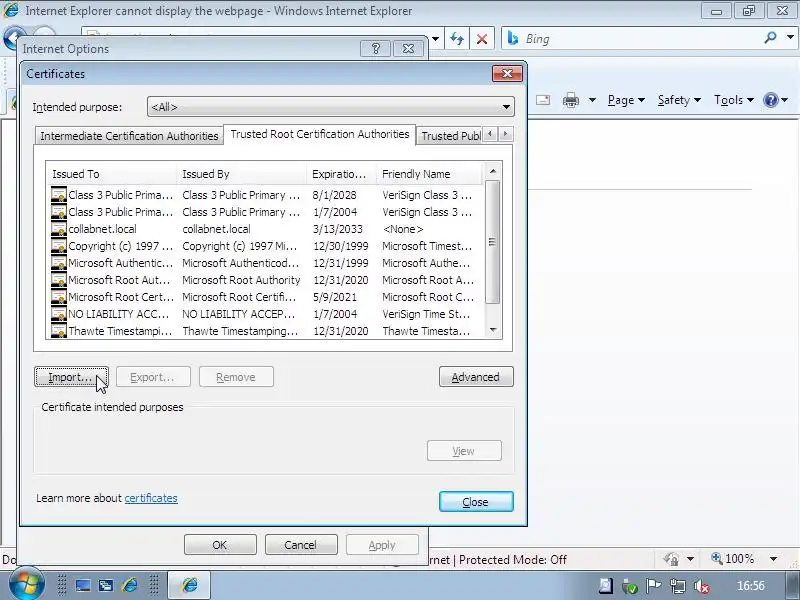Click the taskbar clock 16:56
800x600 pixels.
pos(751,586)
